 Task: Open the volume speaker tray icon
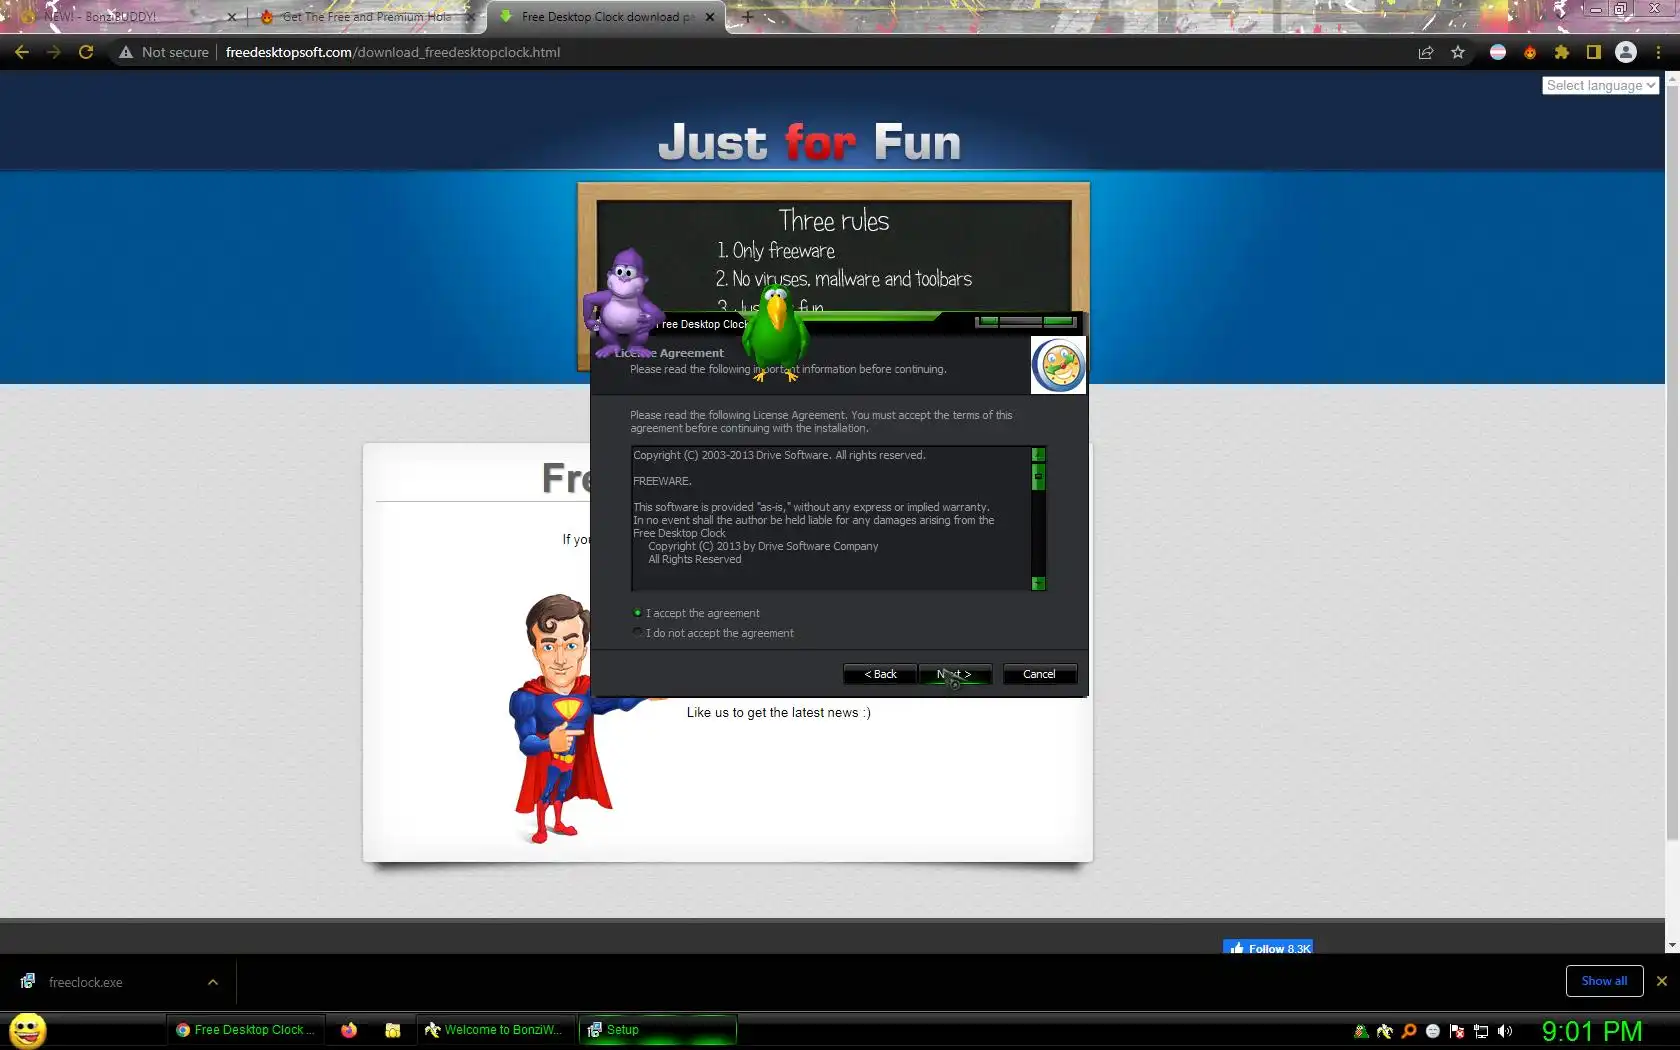point(1505,1031)
